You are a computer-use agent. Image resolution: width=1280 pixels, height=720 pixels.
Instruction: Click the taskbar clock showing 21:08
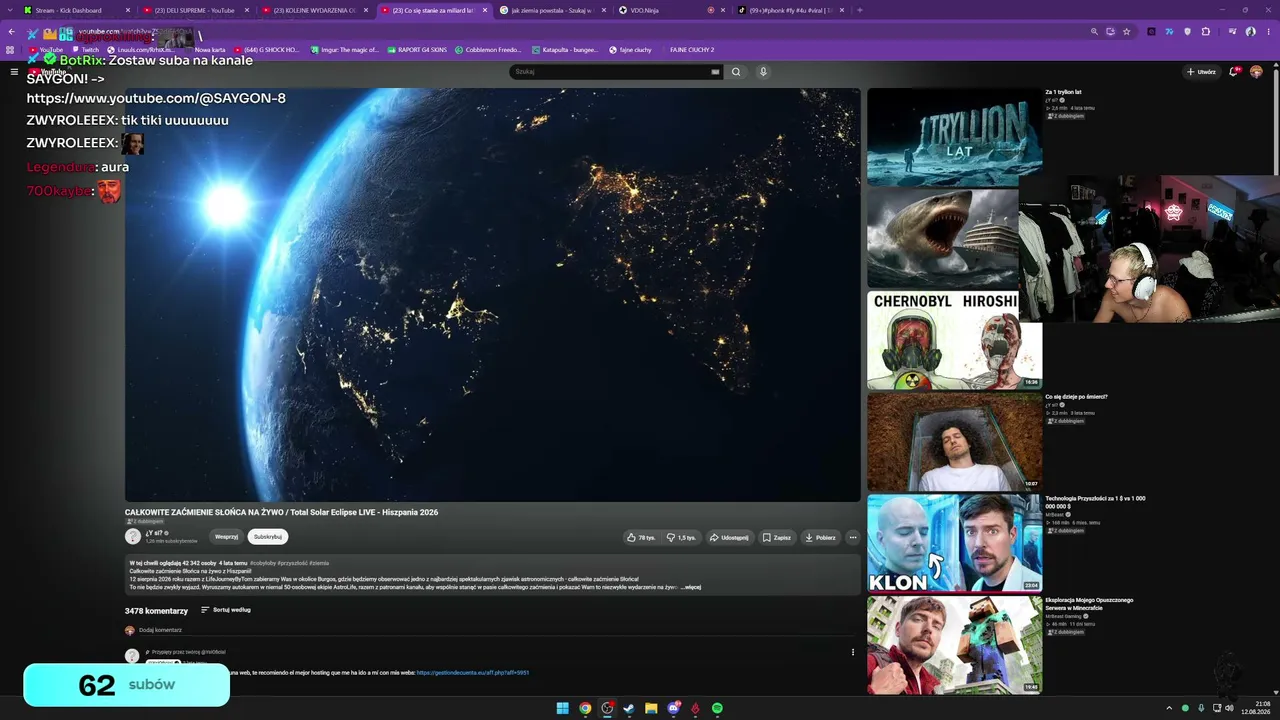pyautogui.click(x=1258, y=708)
